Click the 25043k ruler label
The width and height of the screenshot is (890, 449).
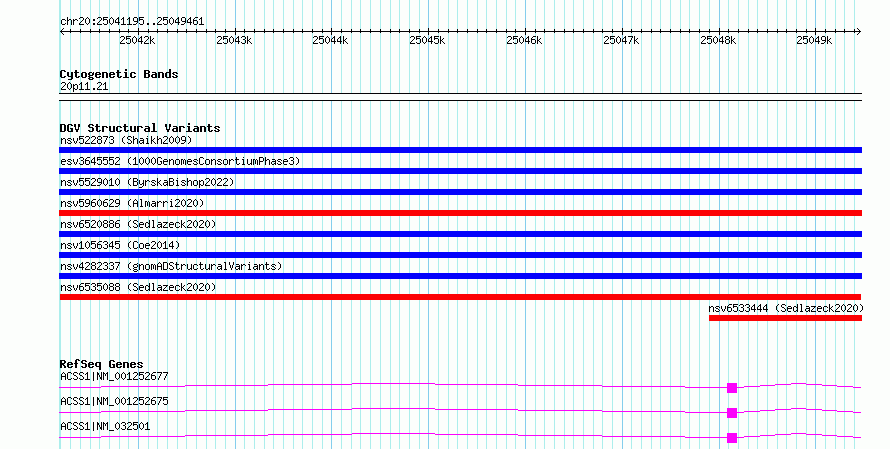pyautogui.click(x=234, y=40)
